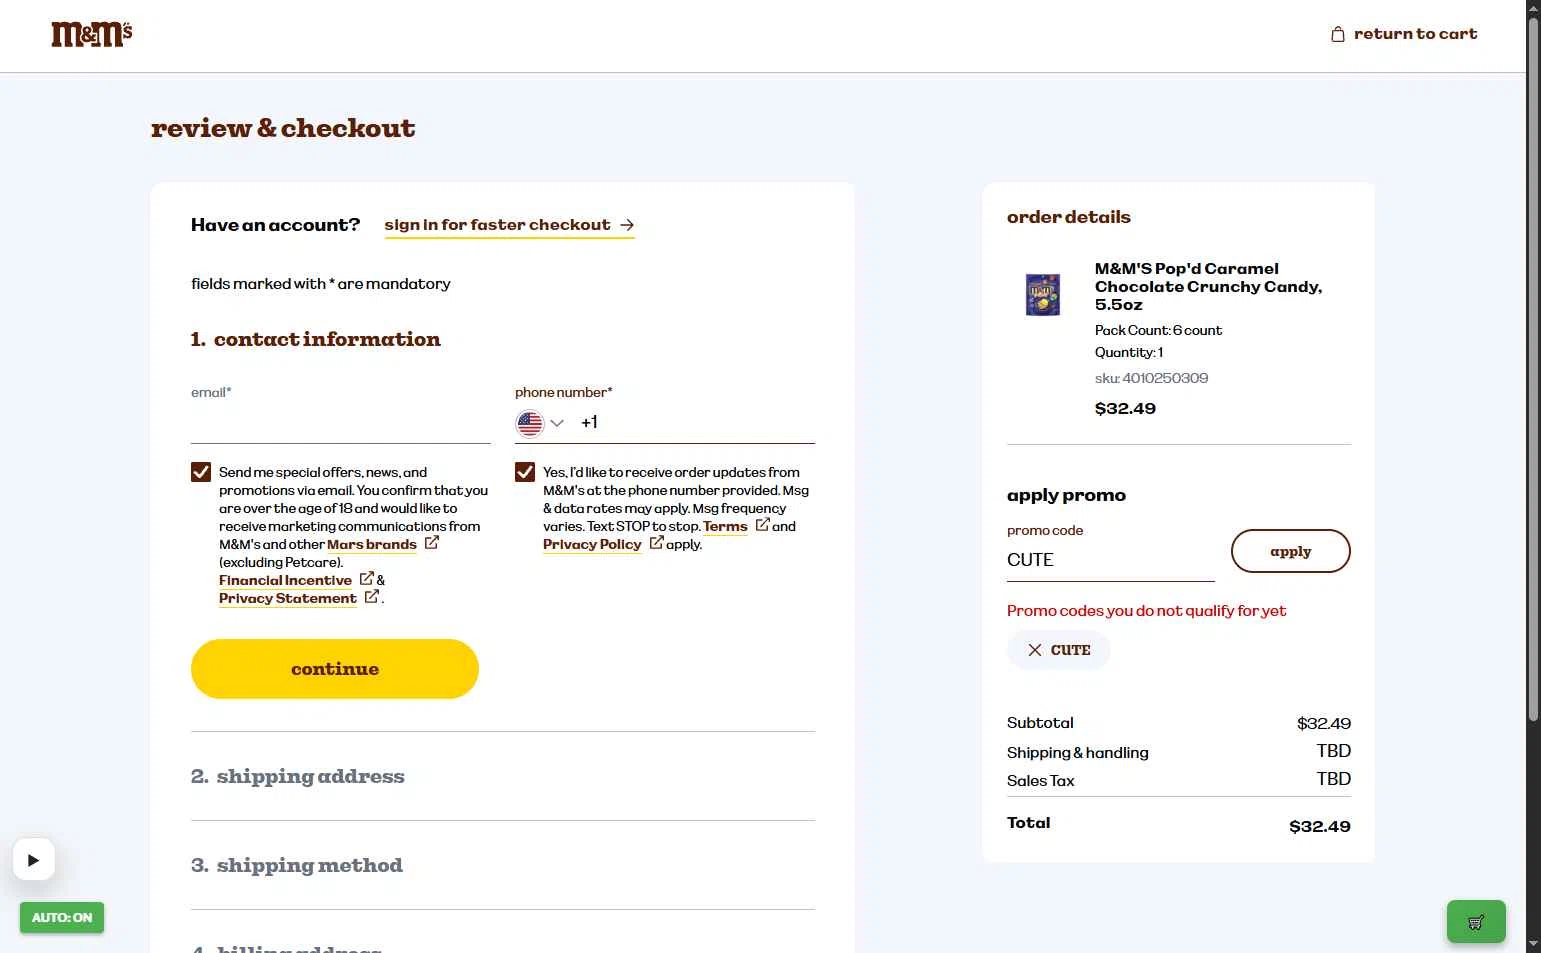Click the scrollbar up arrow
Viewport: 1541px width, 953px height.
(x=1533, y=8)
